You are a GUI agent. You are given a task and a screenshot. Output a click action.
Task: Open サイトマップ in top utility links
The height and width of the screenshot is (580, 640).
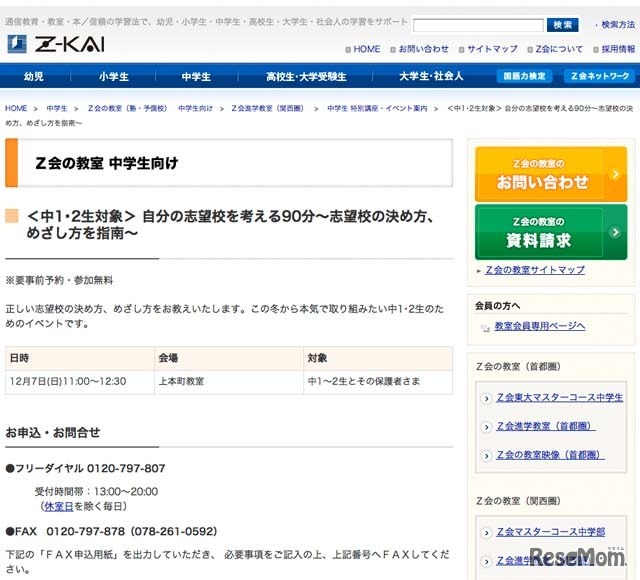point(492,49)
